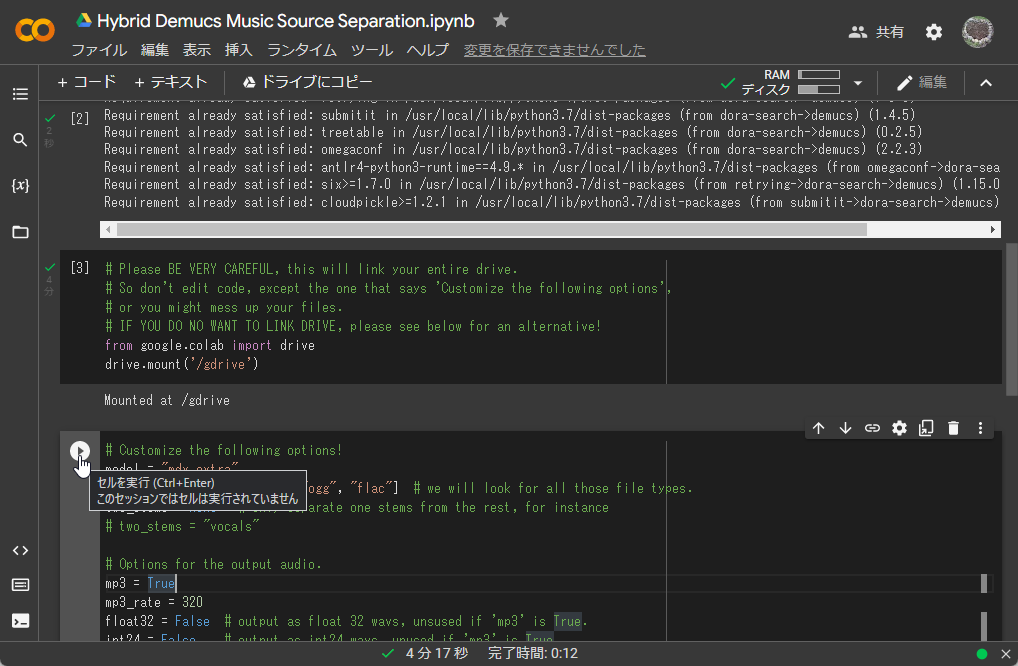Open the ファイル menu
The image size is (1018, 666).
[99, 50]
